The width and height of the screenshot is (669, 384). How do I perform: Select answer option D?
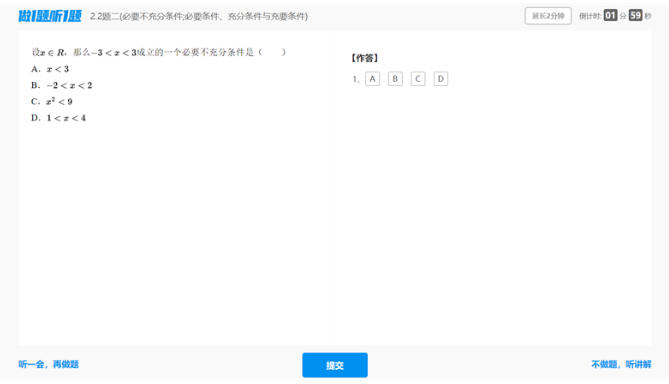point(441,79)
